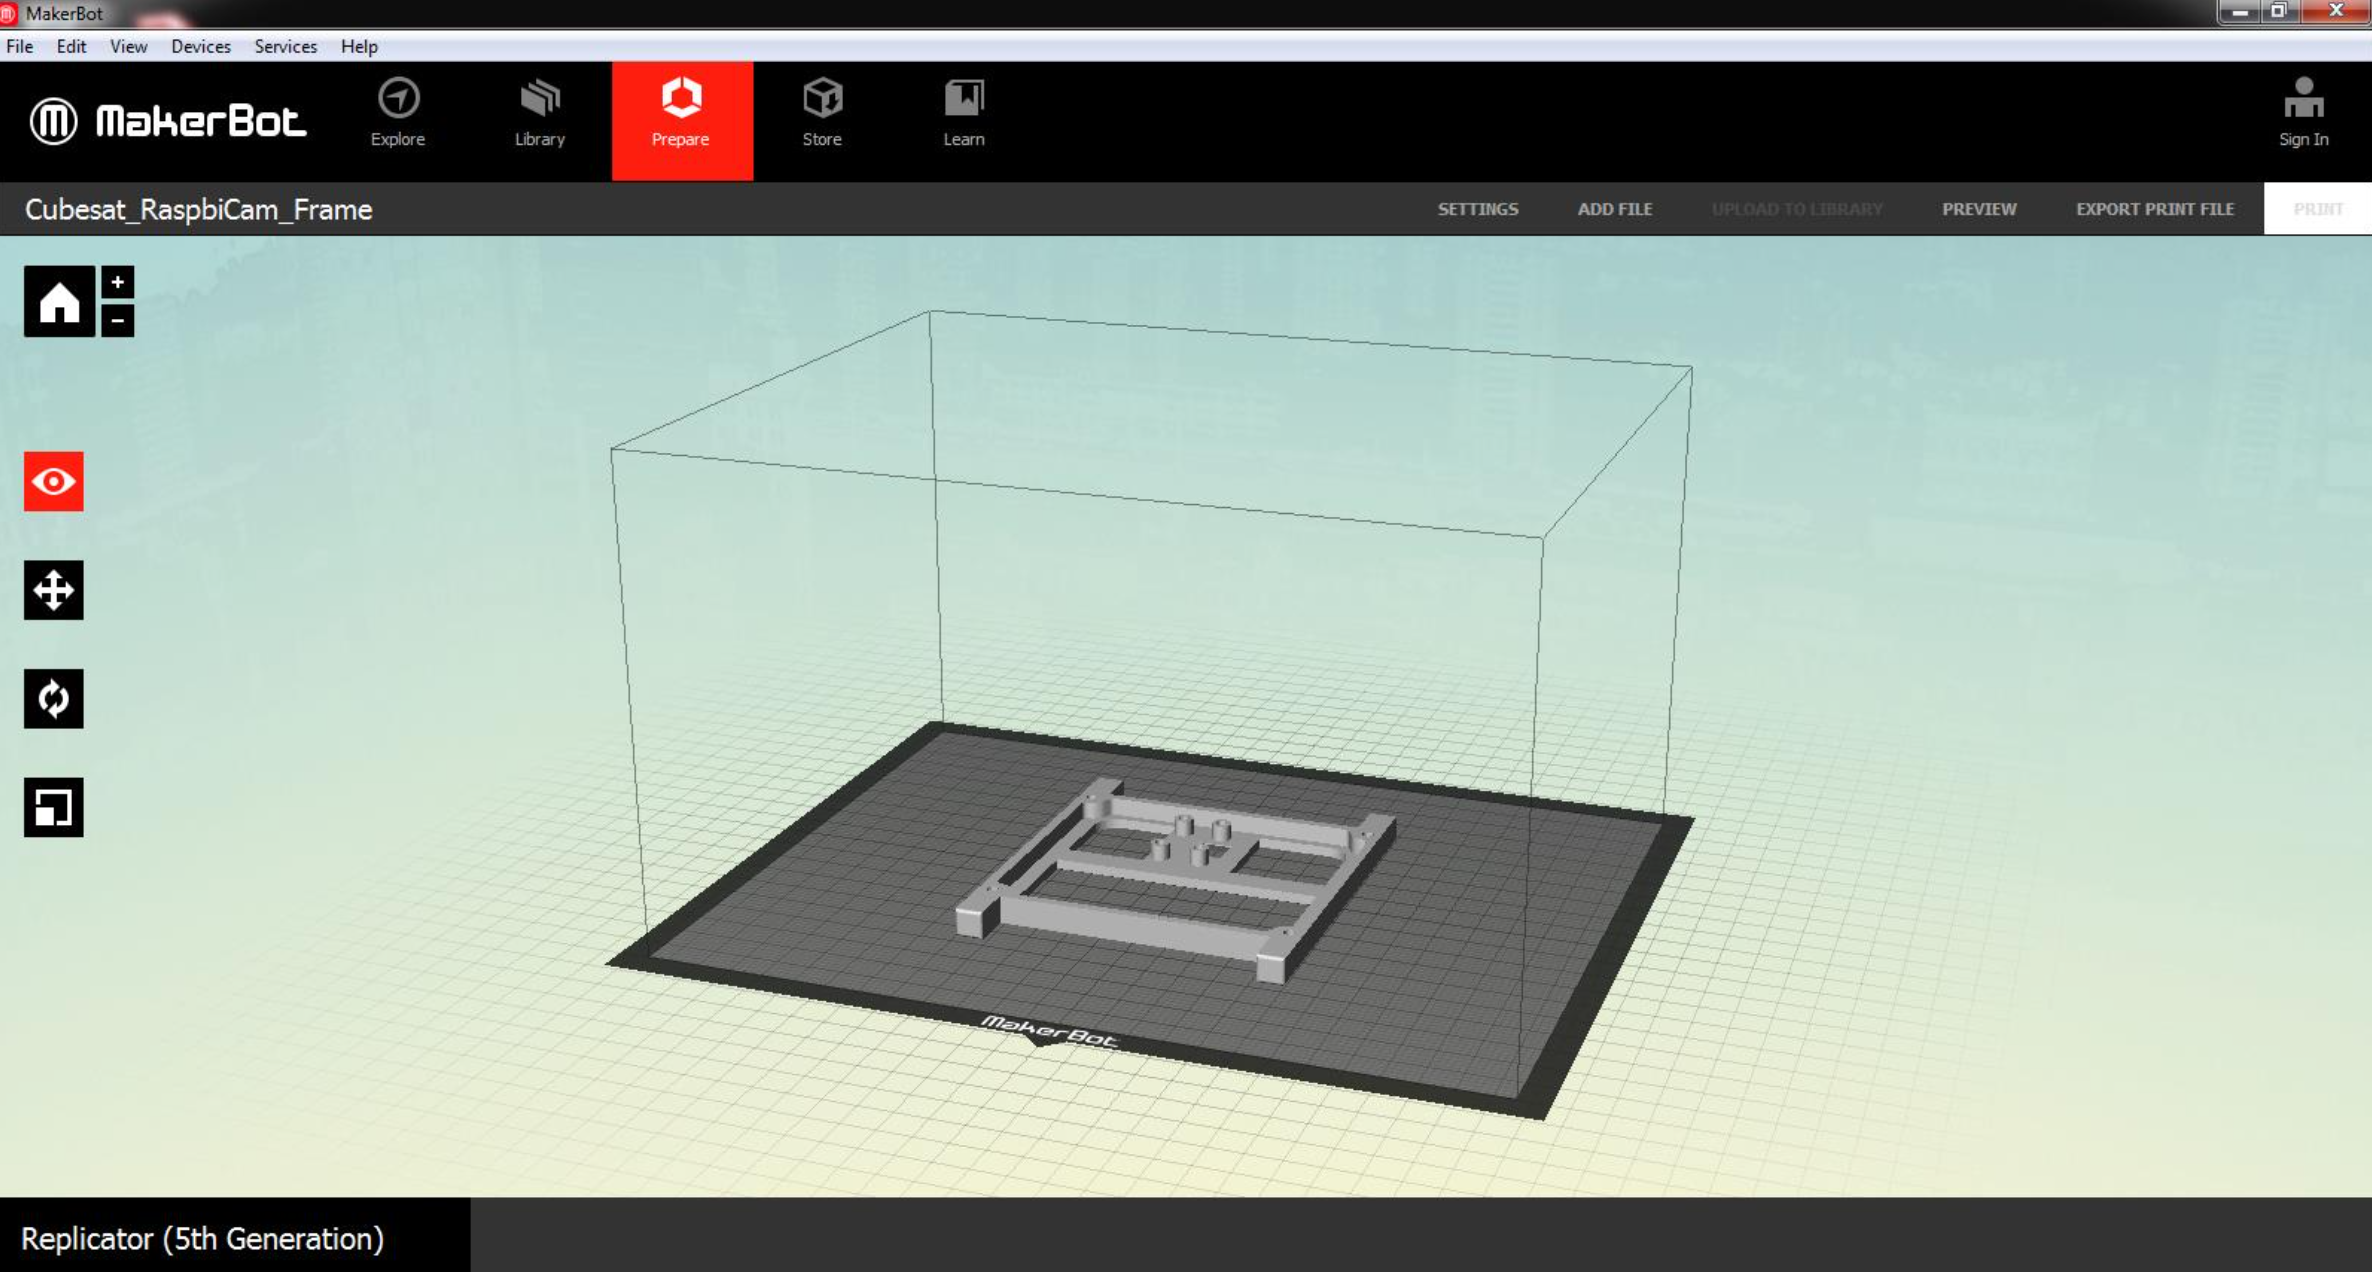2372x1272 pixels.
Task: Select the Scale tool
Action: 54,807
